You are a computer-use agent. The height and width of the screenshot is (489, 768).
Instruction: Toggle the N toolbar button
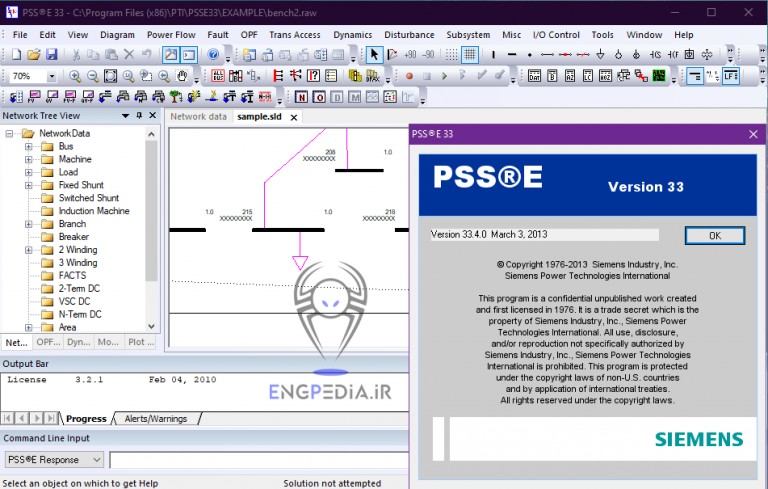point(301,97)
